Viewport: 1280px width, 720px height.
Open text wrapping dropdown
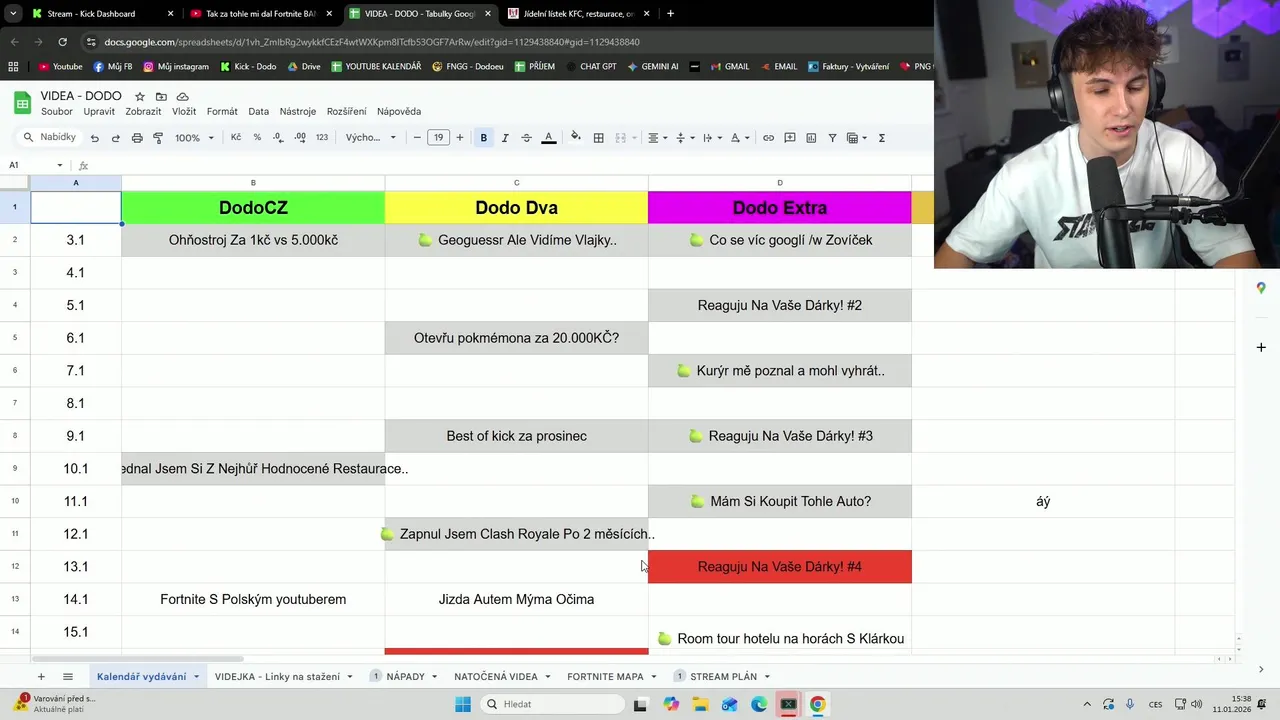click(711, 138)
